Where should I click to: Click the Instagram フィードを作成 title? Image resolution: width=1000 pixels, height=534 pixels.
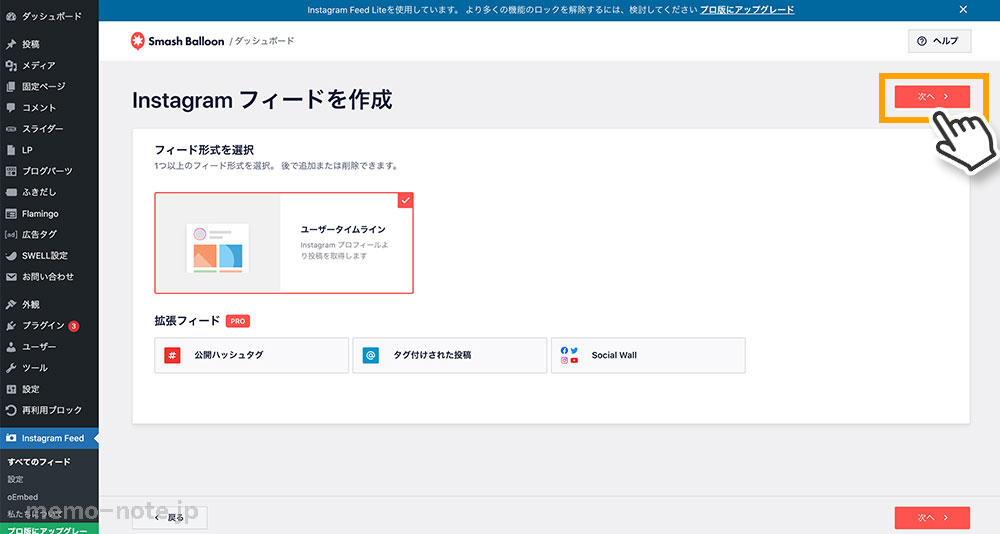262,100
